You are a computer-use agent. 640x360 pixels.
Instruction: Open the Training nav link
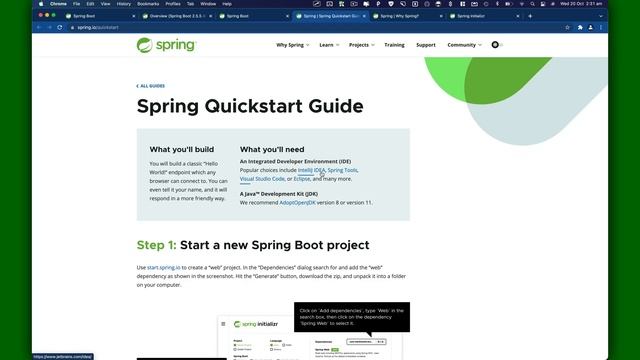pos(394,45)
